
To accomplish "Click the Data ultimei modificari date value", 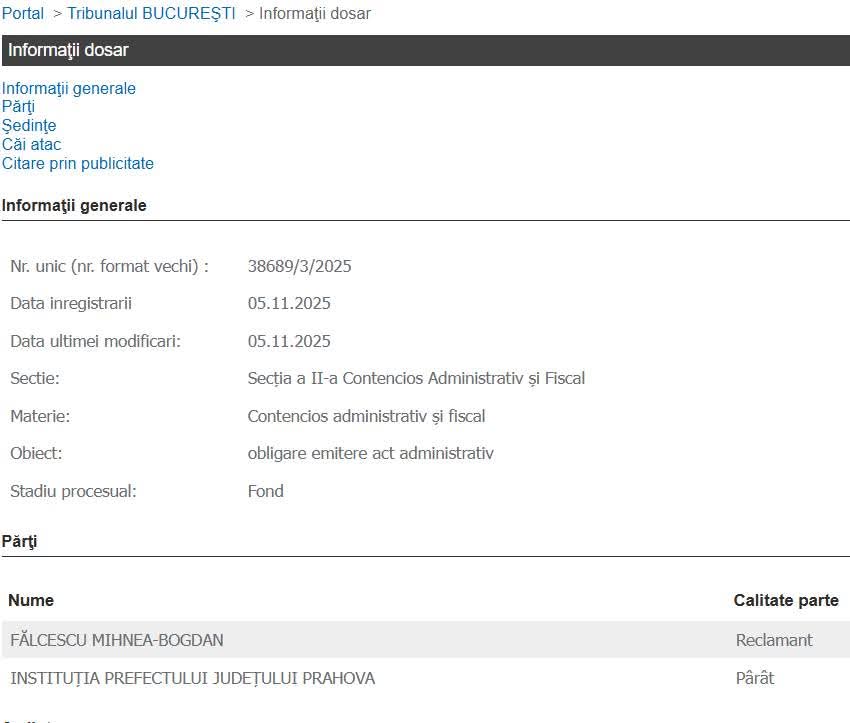I will 289,341.
